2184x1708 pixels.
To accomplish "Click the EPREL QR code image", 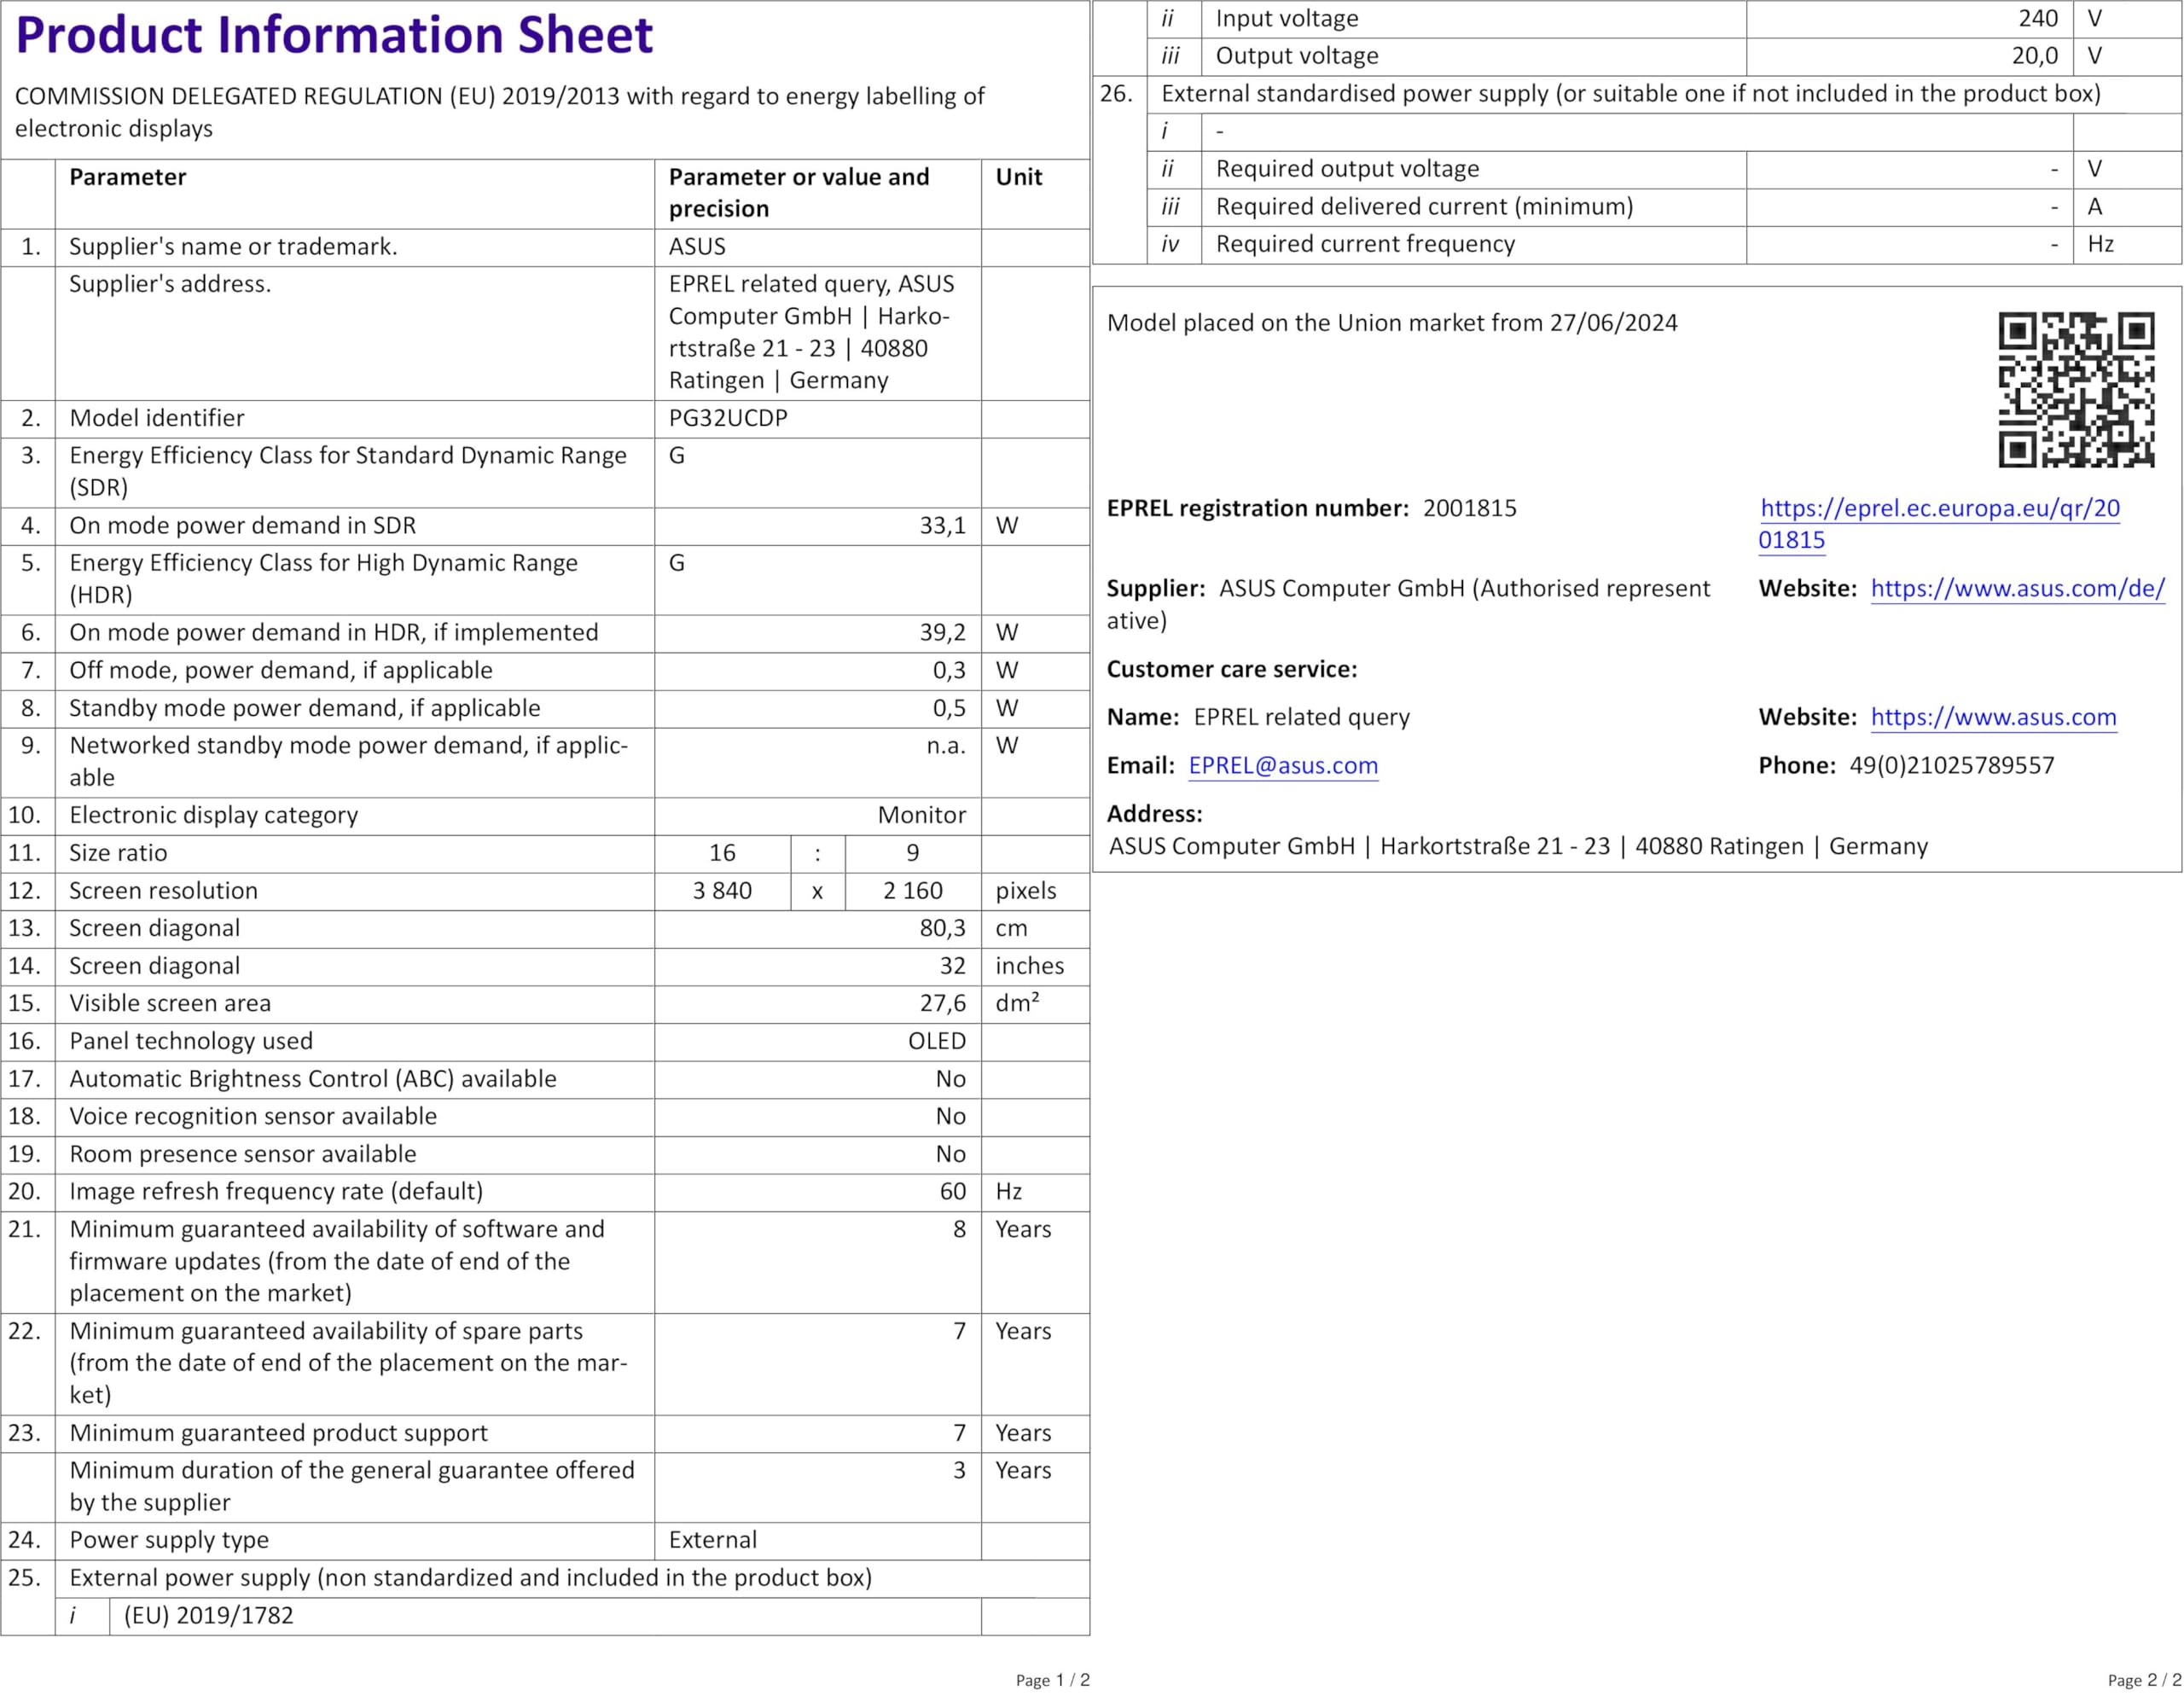I will pyautogui.click(x=2076, y=390).
